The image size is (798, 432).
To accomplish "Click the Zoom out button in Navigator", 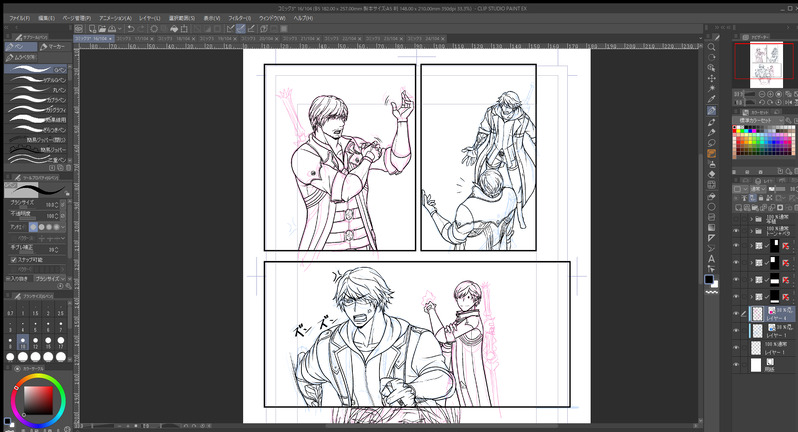I will [x=762, y=94].
